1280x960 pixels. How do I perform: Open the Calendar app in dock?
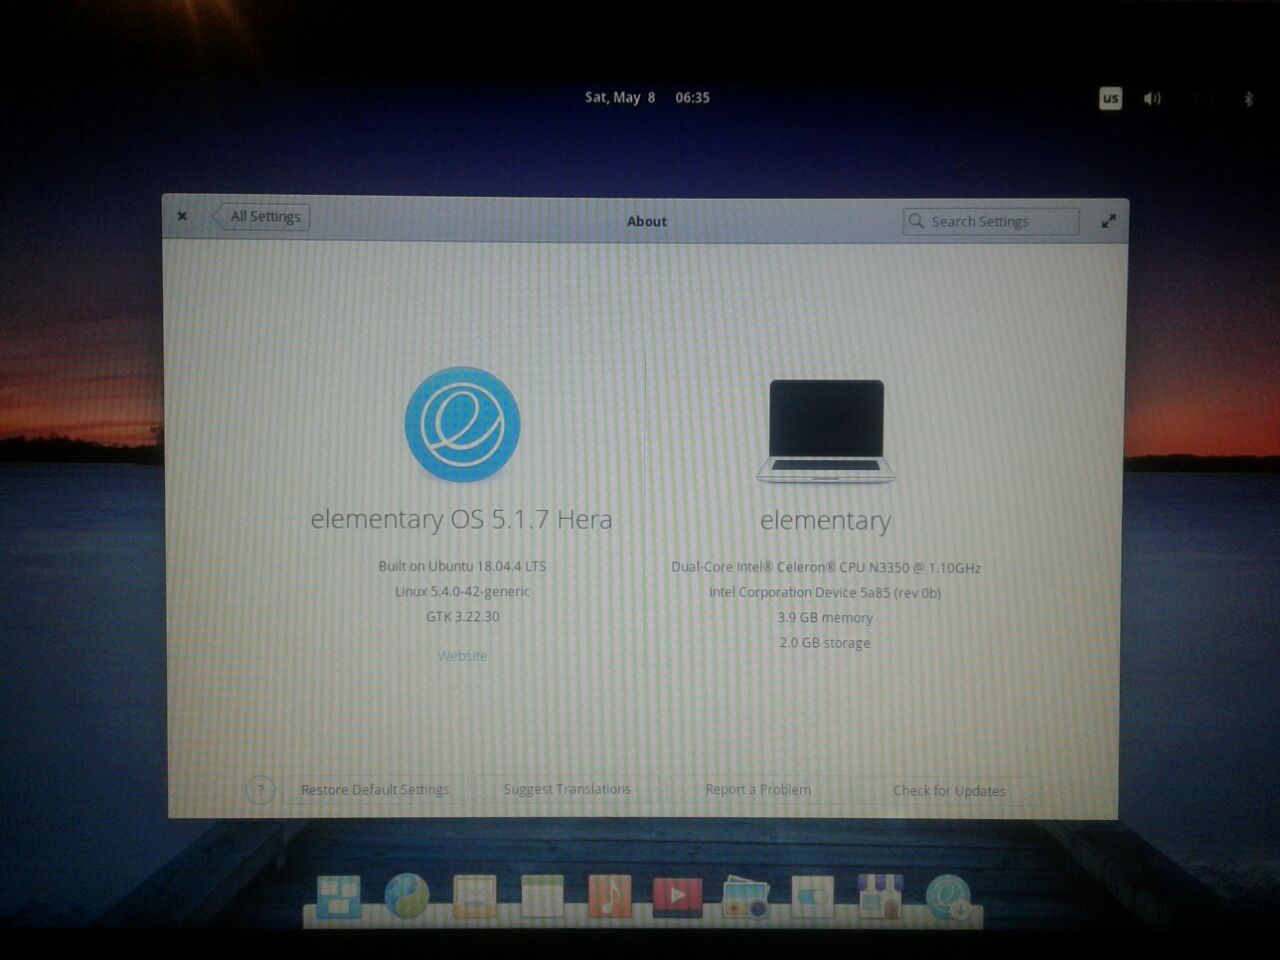(x=542, y=896)
